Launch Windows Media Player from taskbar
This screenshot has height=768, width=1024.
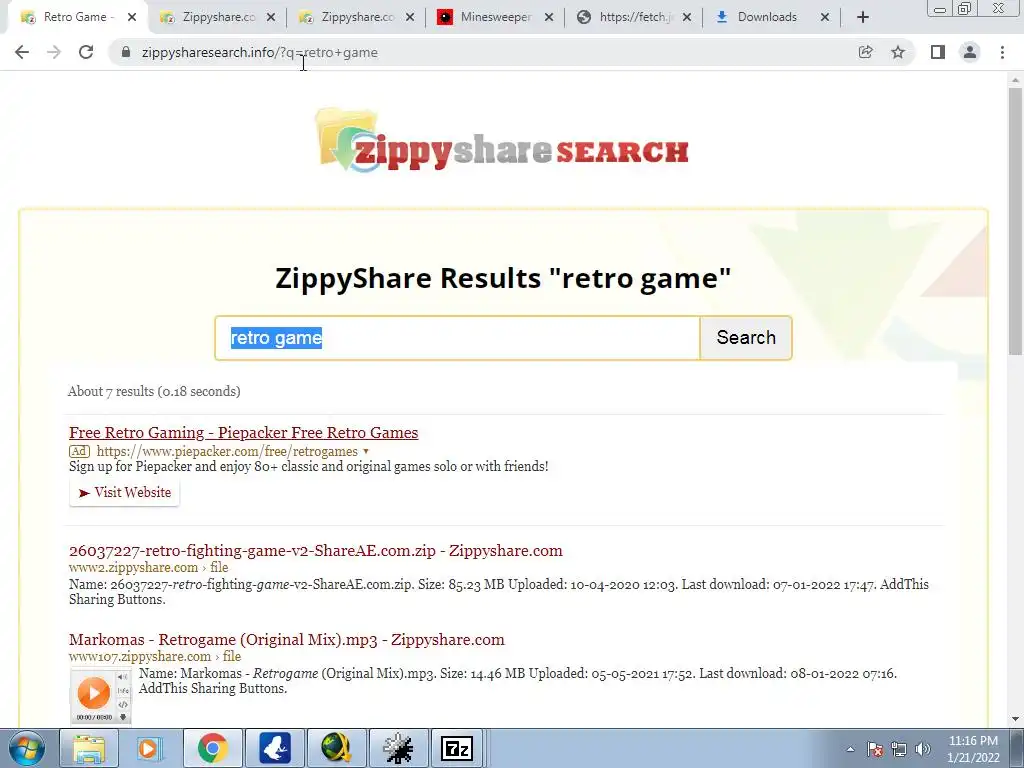coord(150,748)
